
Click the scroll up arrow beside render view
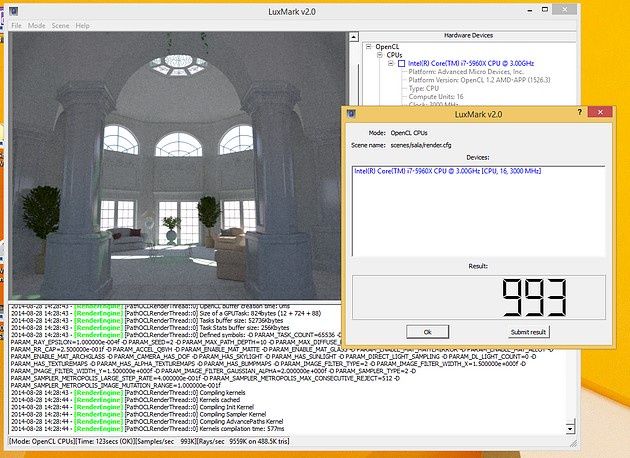tap(353, 37)
